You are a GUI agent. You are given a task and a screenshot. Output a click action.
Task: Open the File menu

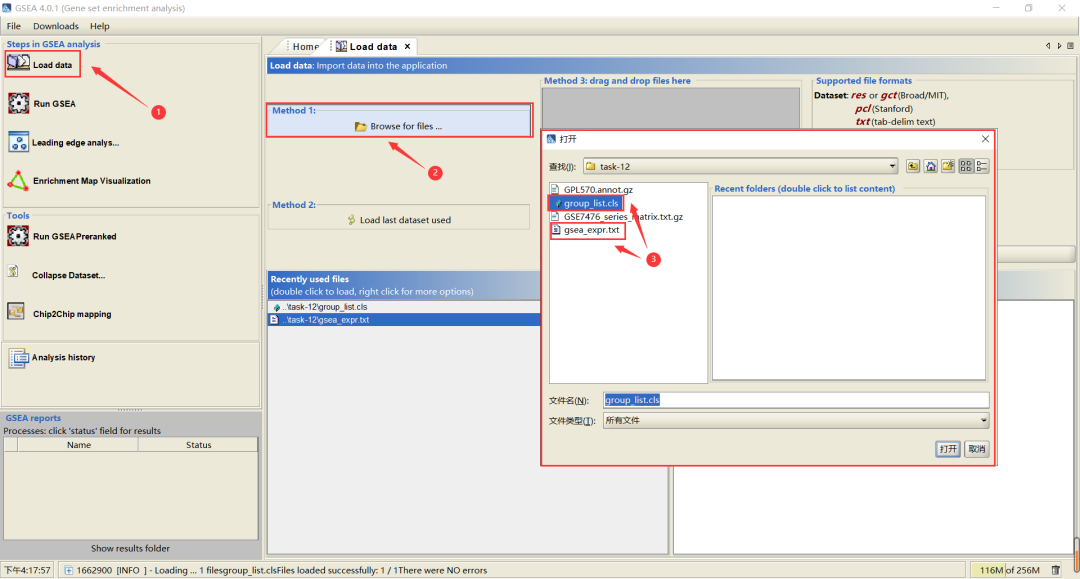tap(14, 26)
